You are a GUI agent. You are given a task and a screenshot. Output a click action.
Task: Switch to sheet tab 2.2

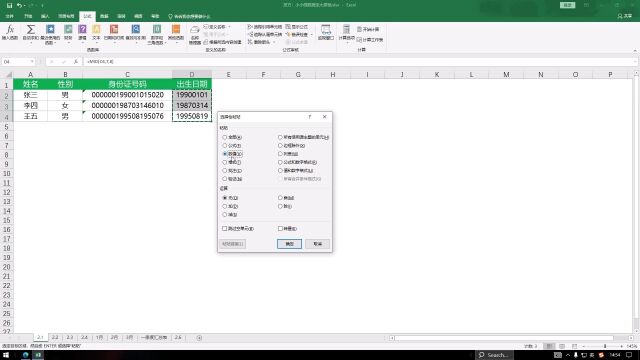coord(55,338)
